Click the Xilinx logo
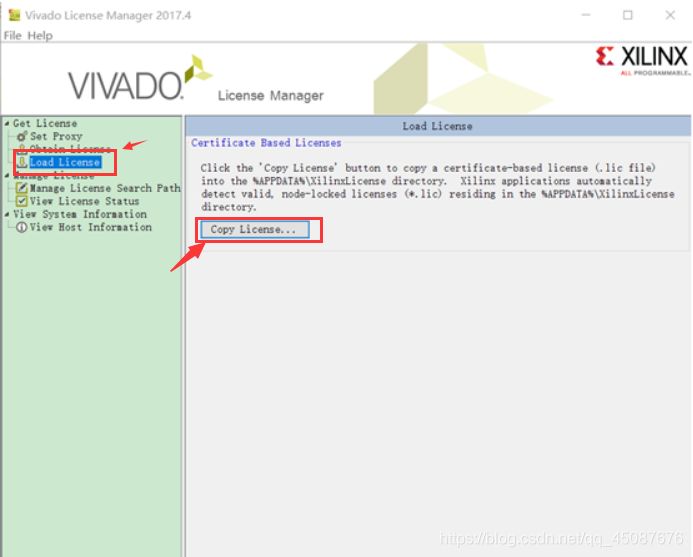 642,60
